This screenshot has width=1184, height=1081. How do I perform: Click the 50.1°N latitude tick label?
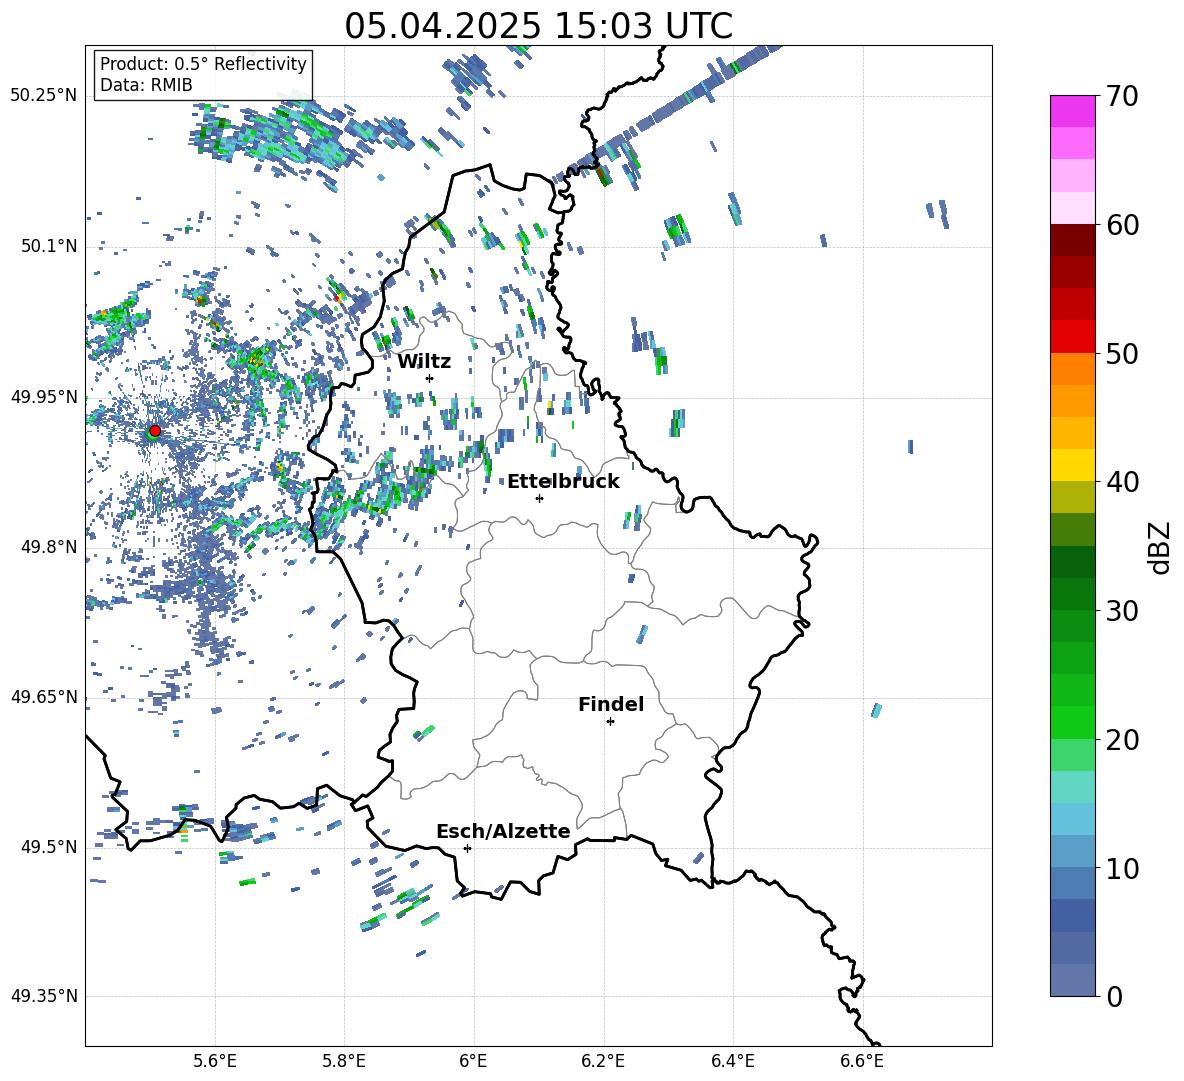(48, 246)
